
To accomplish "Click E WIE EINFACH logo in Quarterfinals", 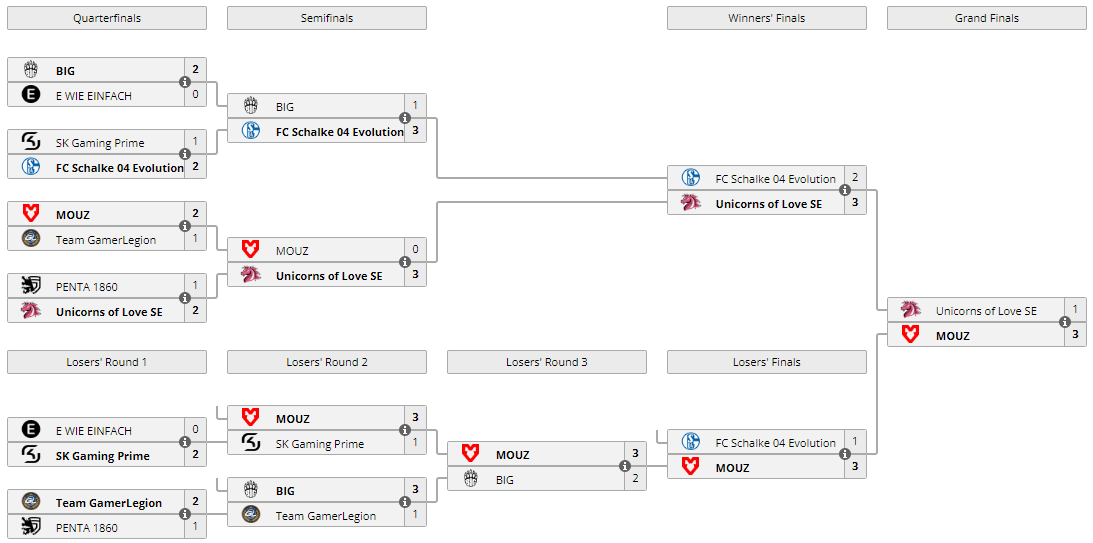I will click(30, 96).
